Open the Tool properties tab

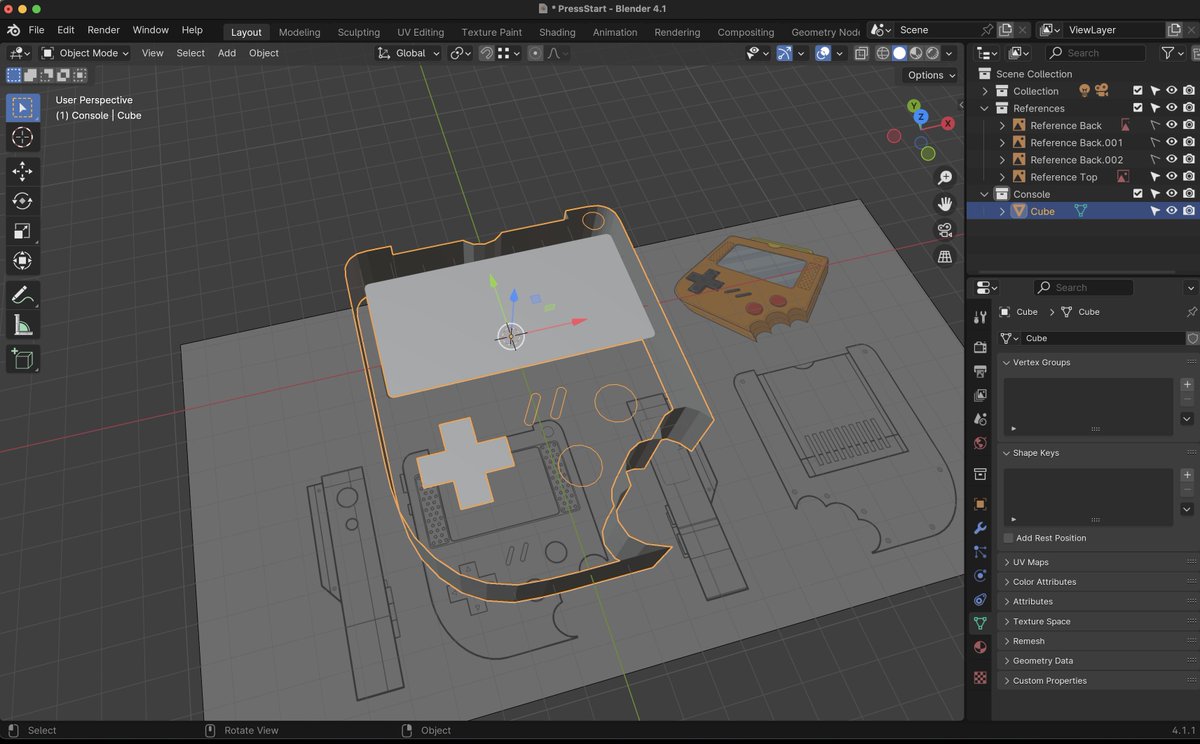coord(980,317)
